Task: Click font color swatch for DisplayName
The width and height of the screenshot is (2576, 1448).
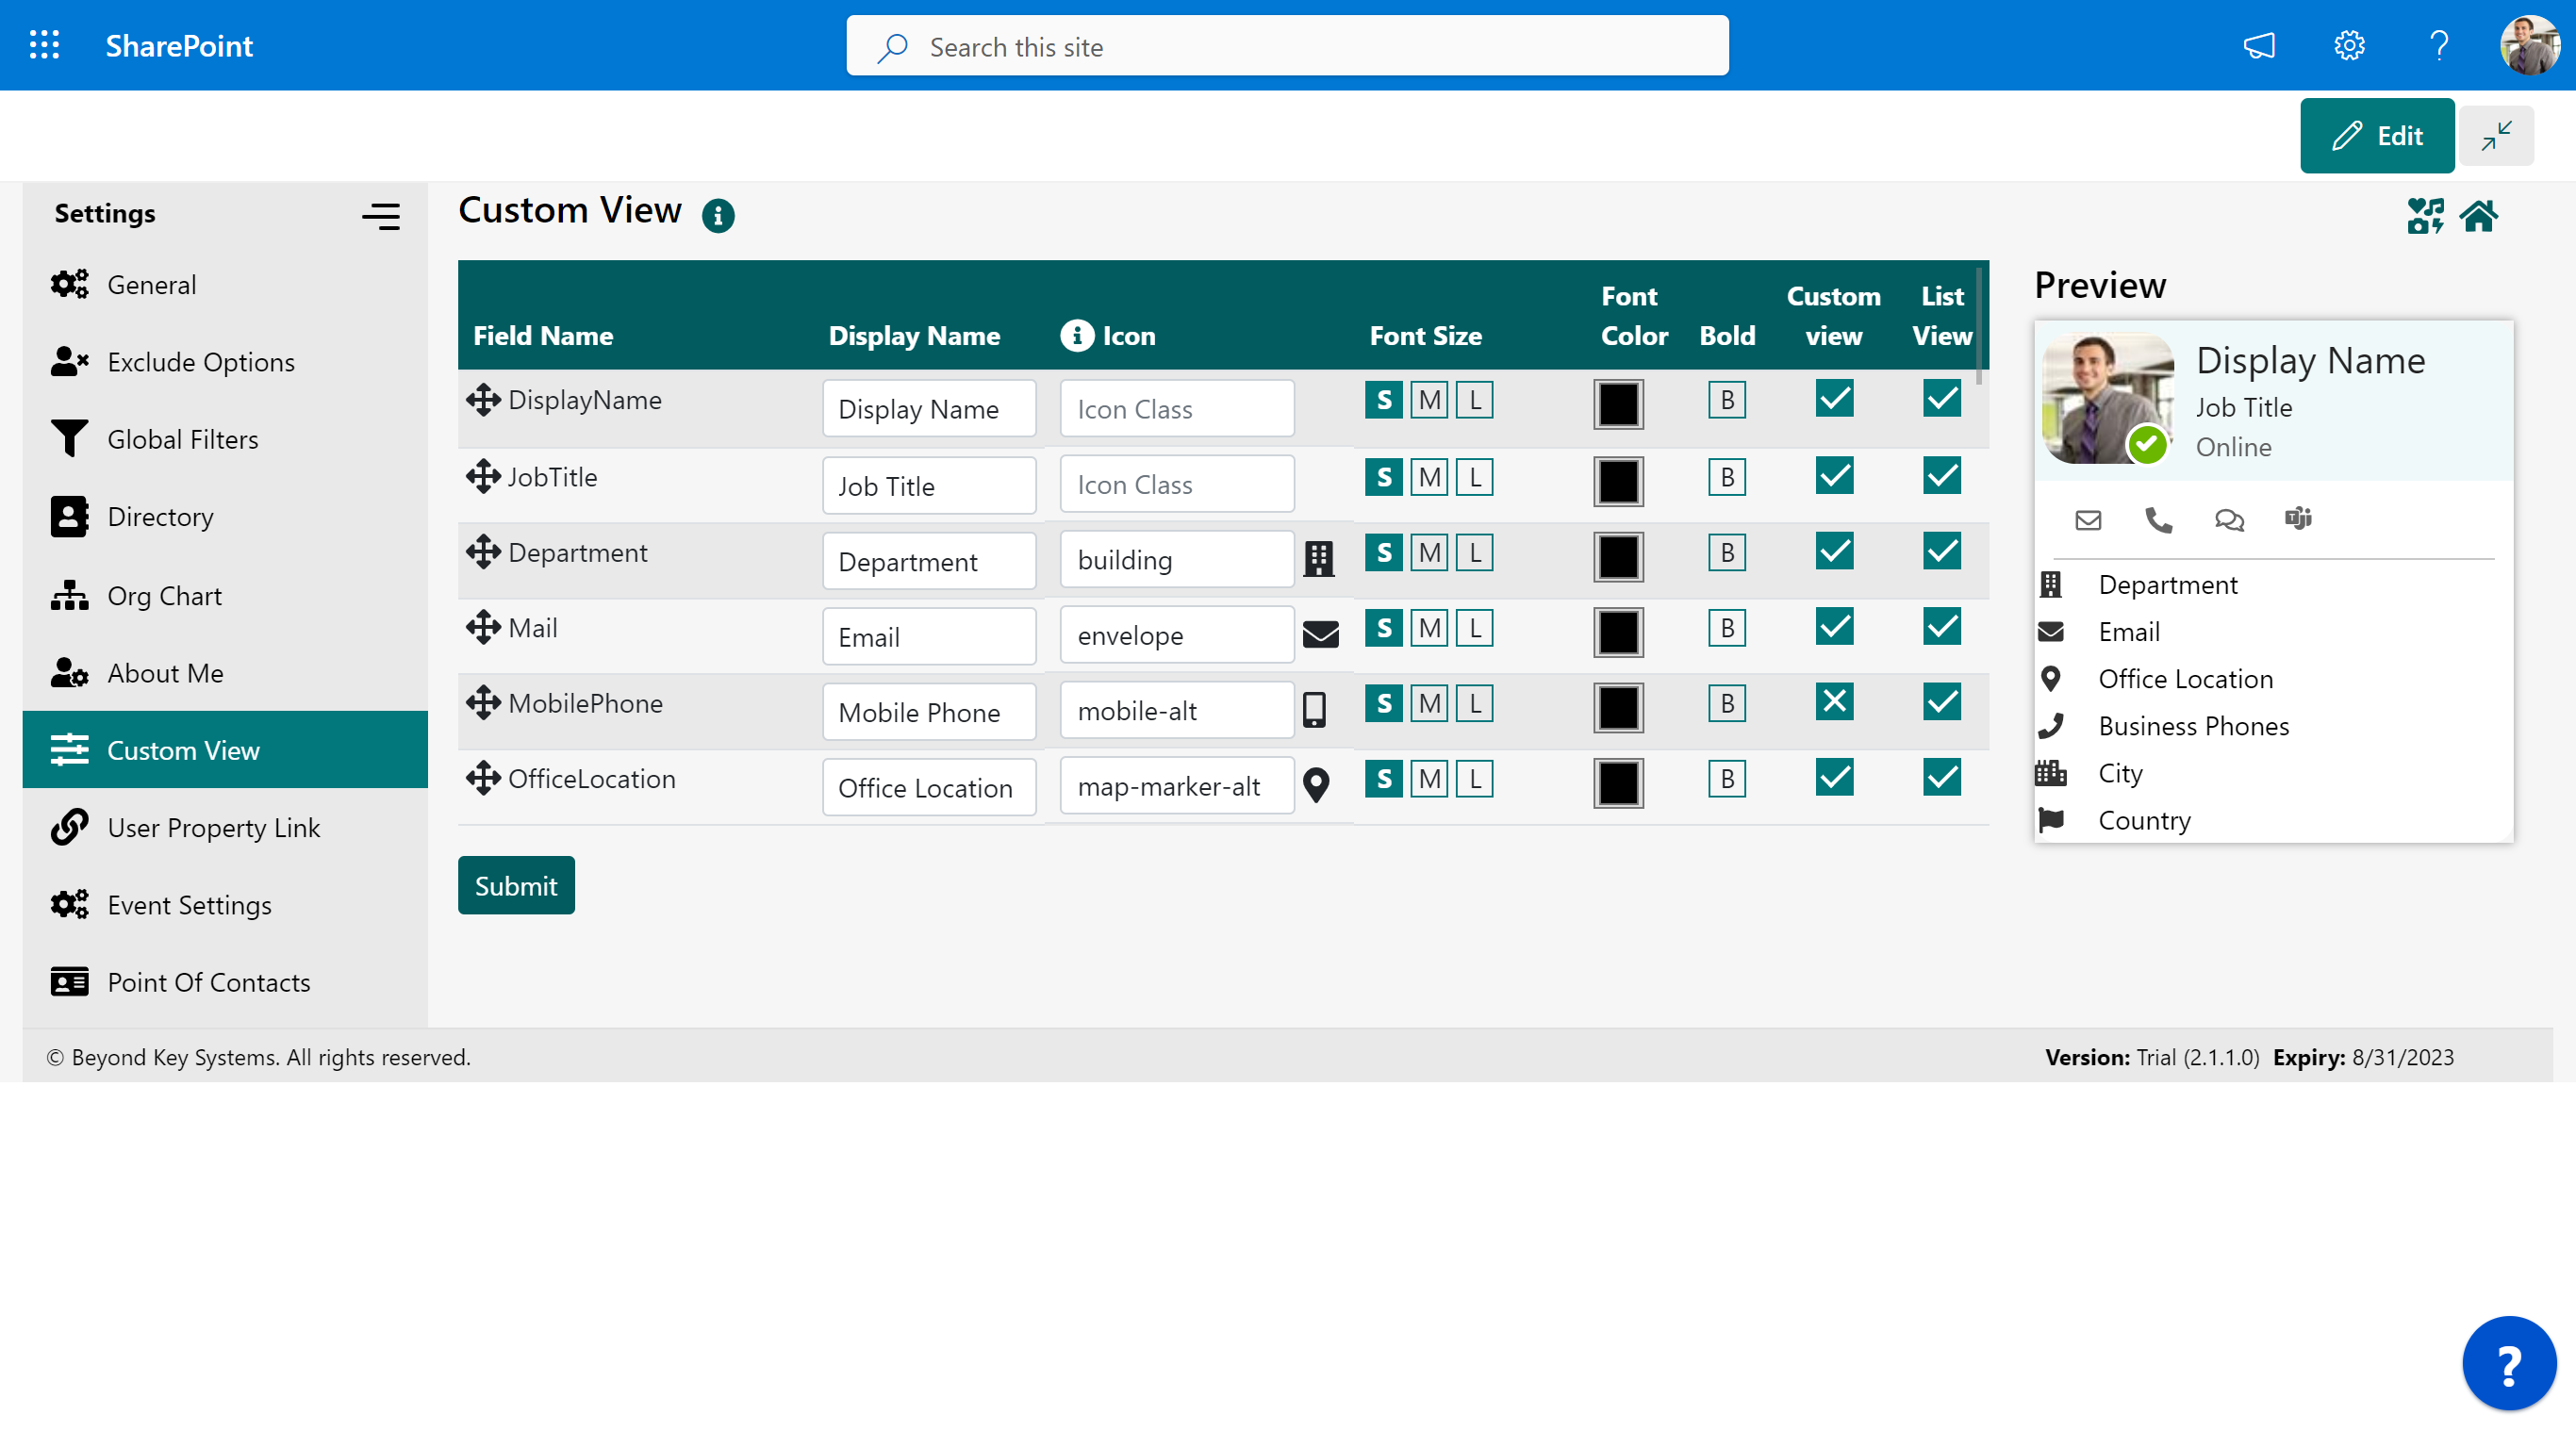Action: [1619, 404]
